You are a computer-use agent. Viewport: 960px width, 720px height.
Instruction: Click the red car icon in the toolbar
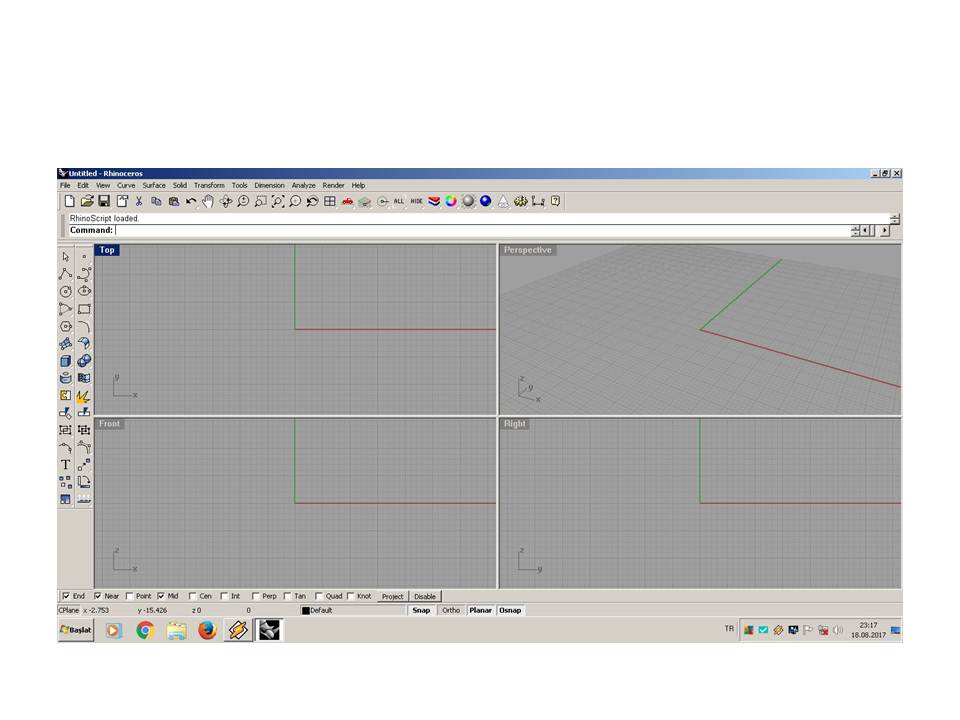click(347, 201)
